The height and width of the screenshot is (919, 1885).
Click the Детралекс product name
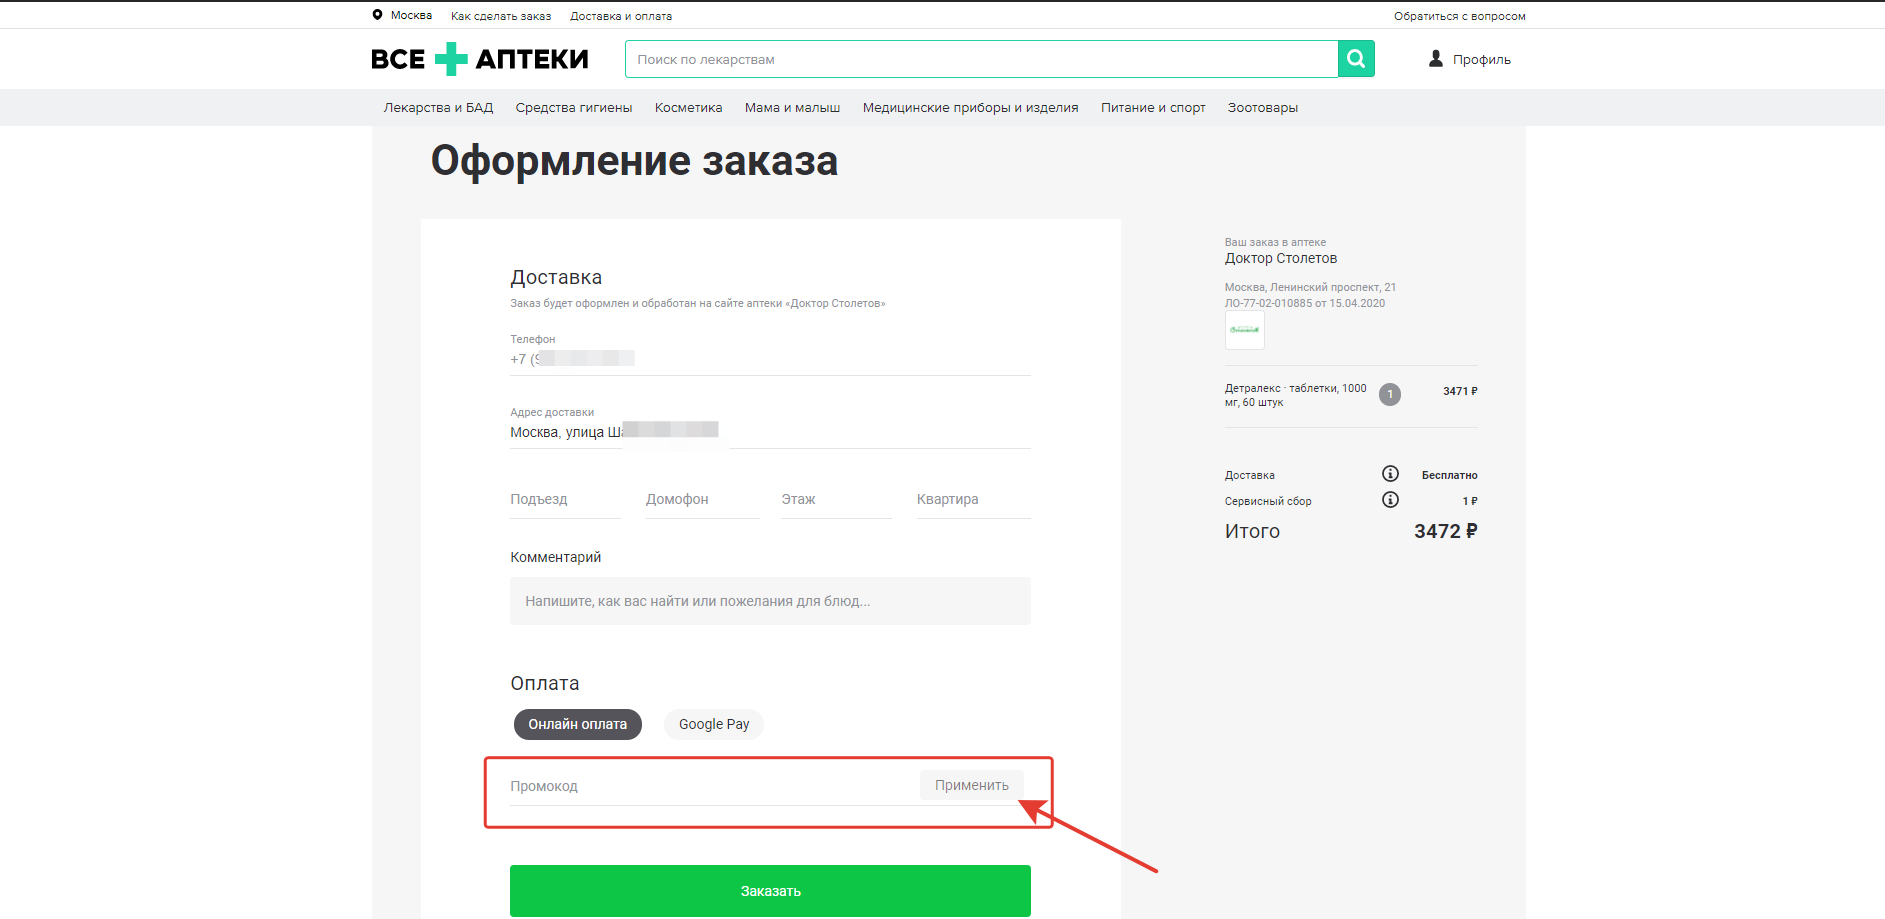click(x=1296, y=395)
